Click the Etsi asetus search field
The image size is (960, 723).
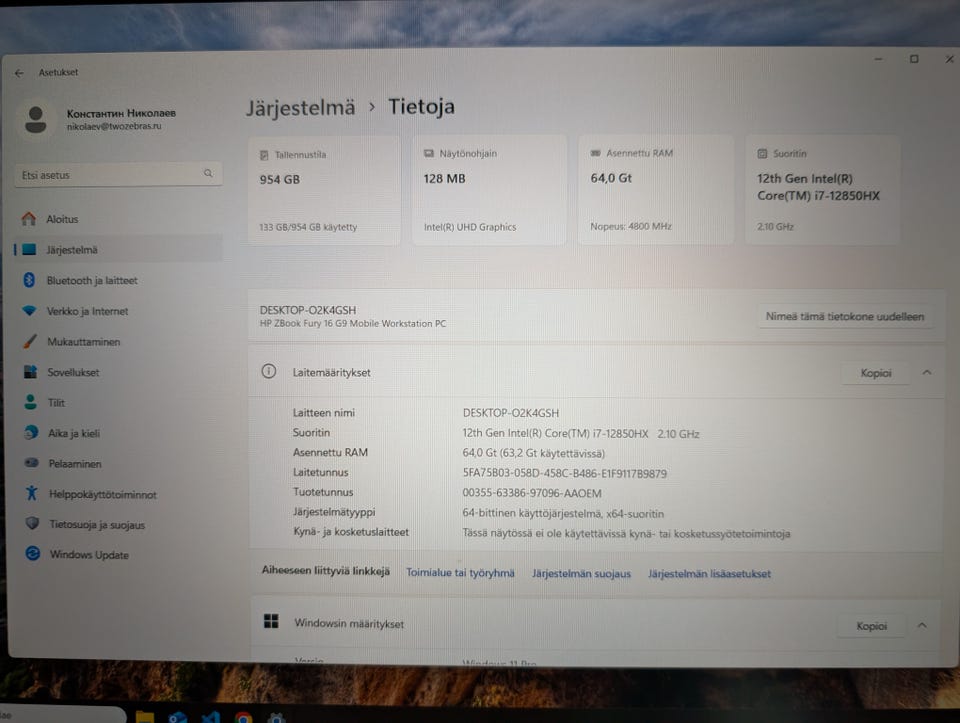tap(118, 174)
